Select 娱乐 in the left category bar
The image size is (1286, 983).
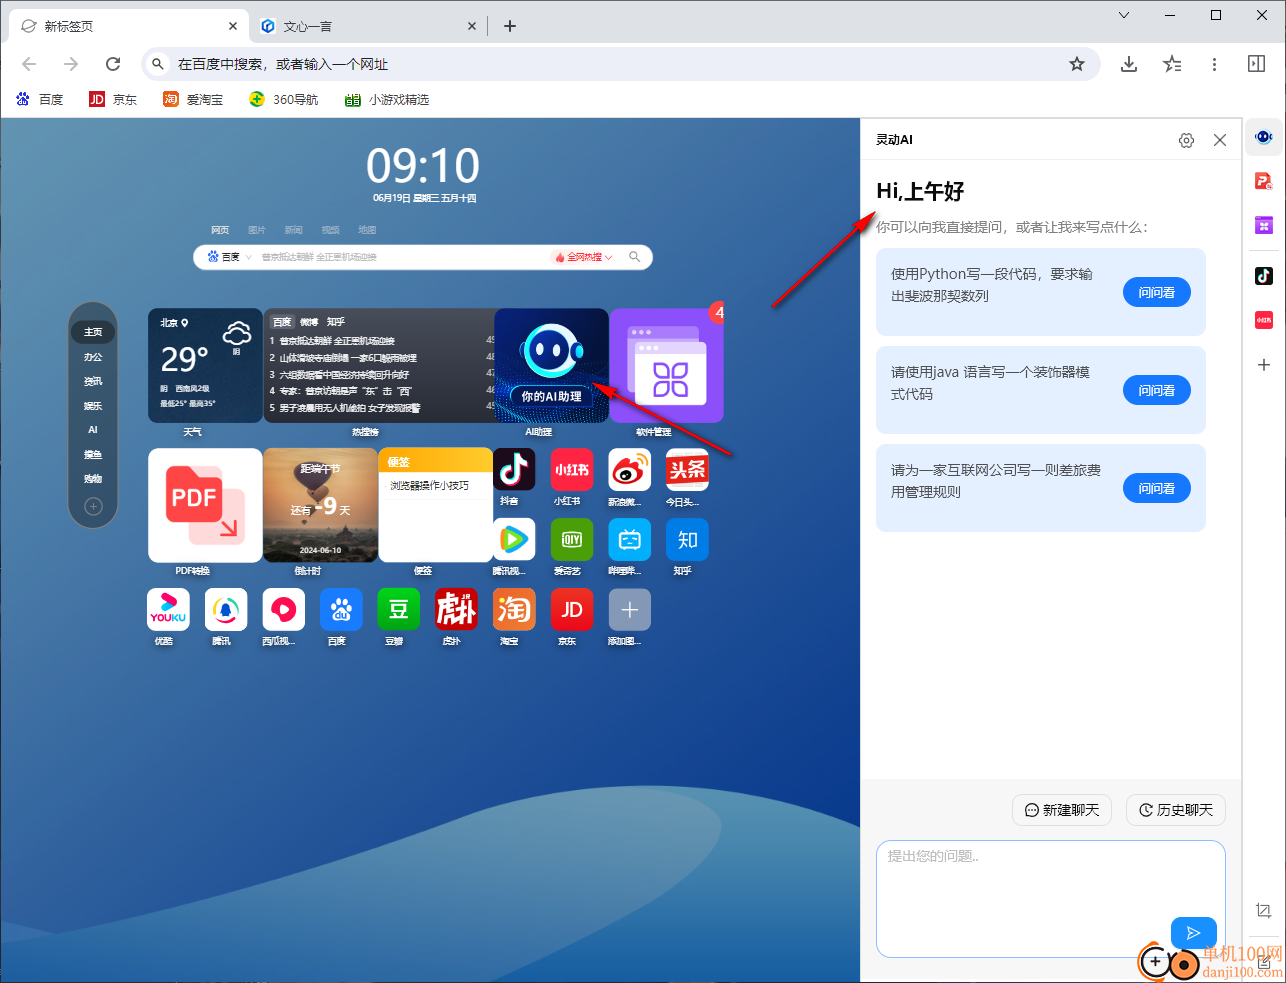93,406
